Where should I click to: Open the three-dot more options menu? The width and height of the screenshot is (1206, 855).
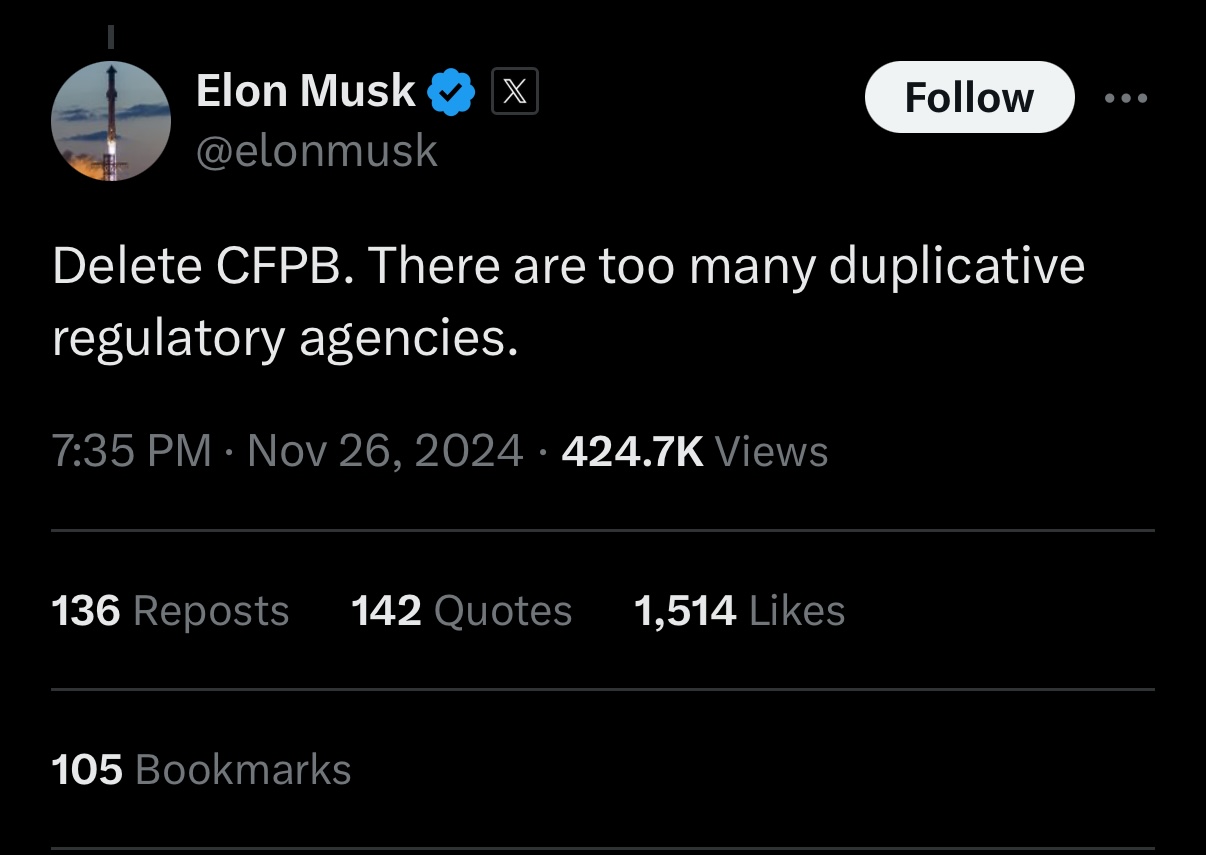(x=1127, y=98)
